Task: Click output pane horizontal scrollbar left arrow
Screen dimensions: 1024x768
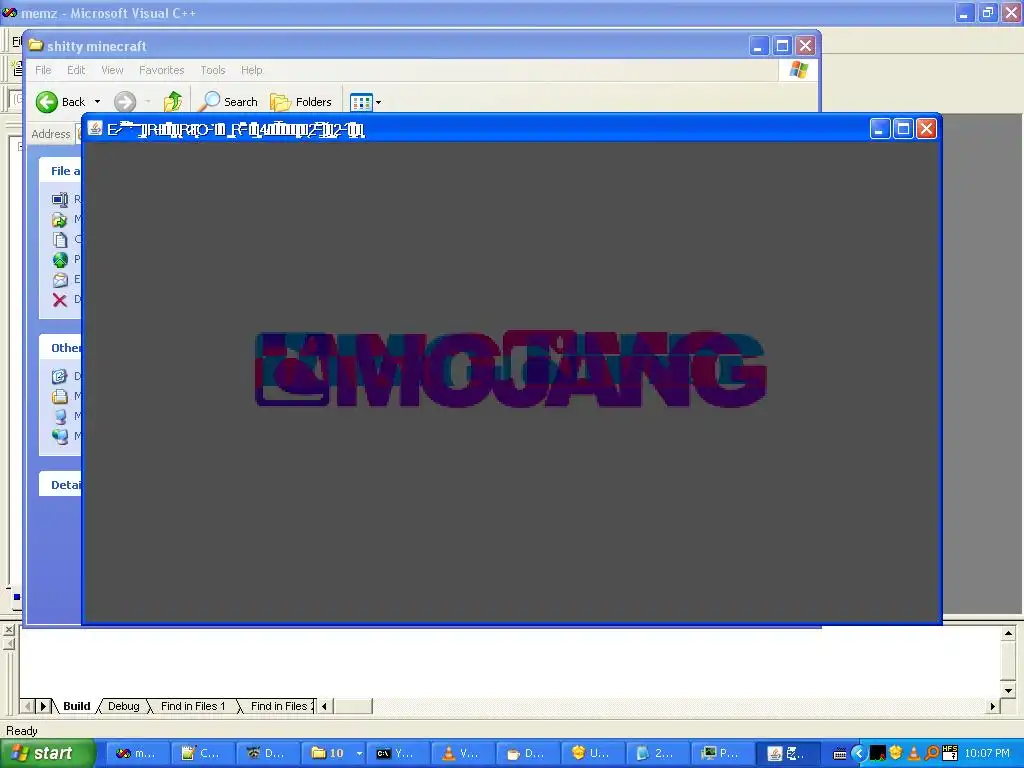Action: [x=324, y=706]
